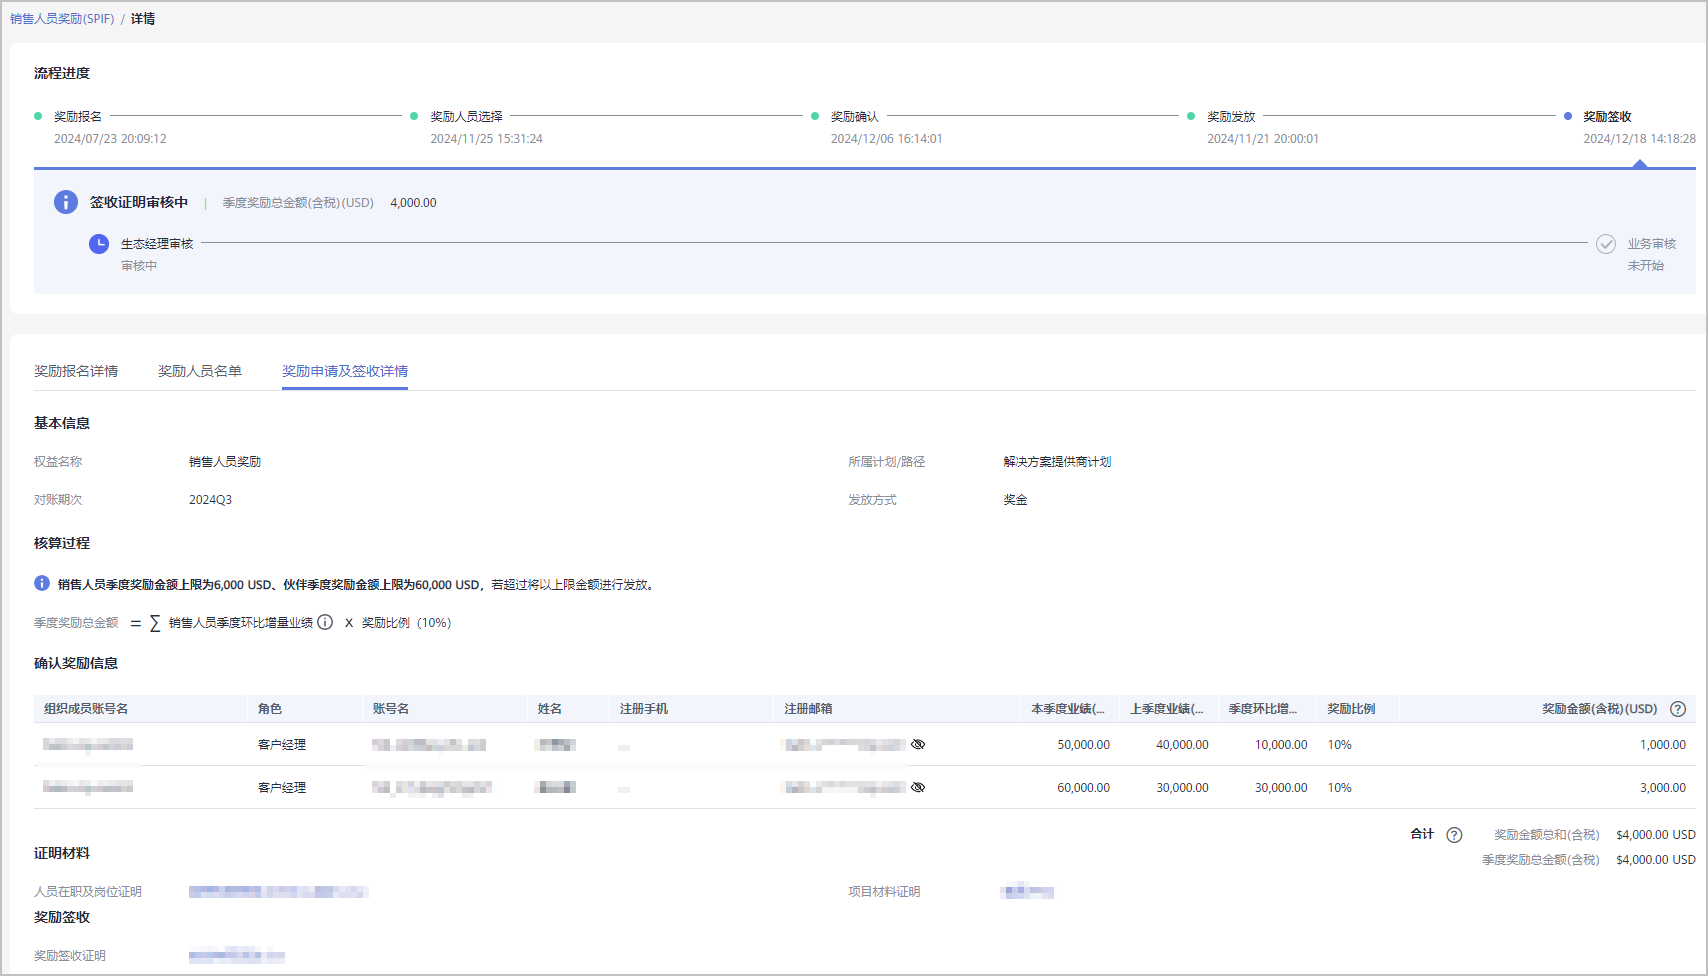Click the help icon beside 合计
The height and width of the screenshot is (976, 1708).
click(1454, 835)
